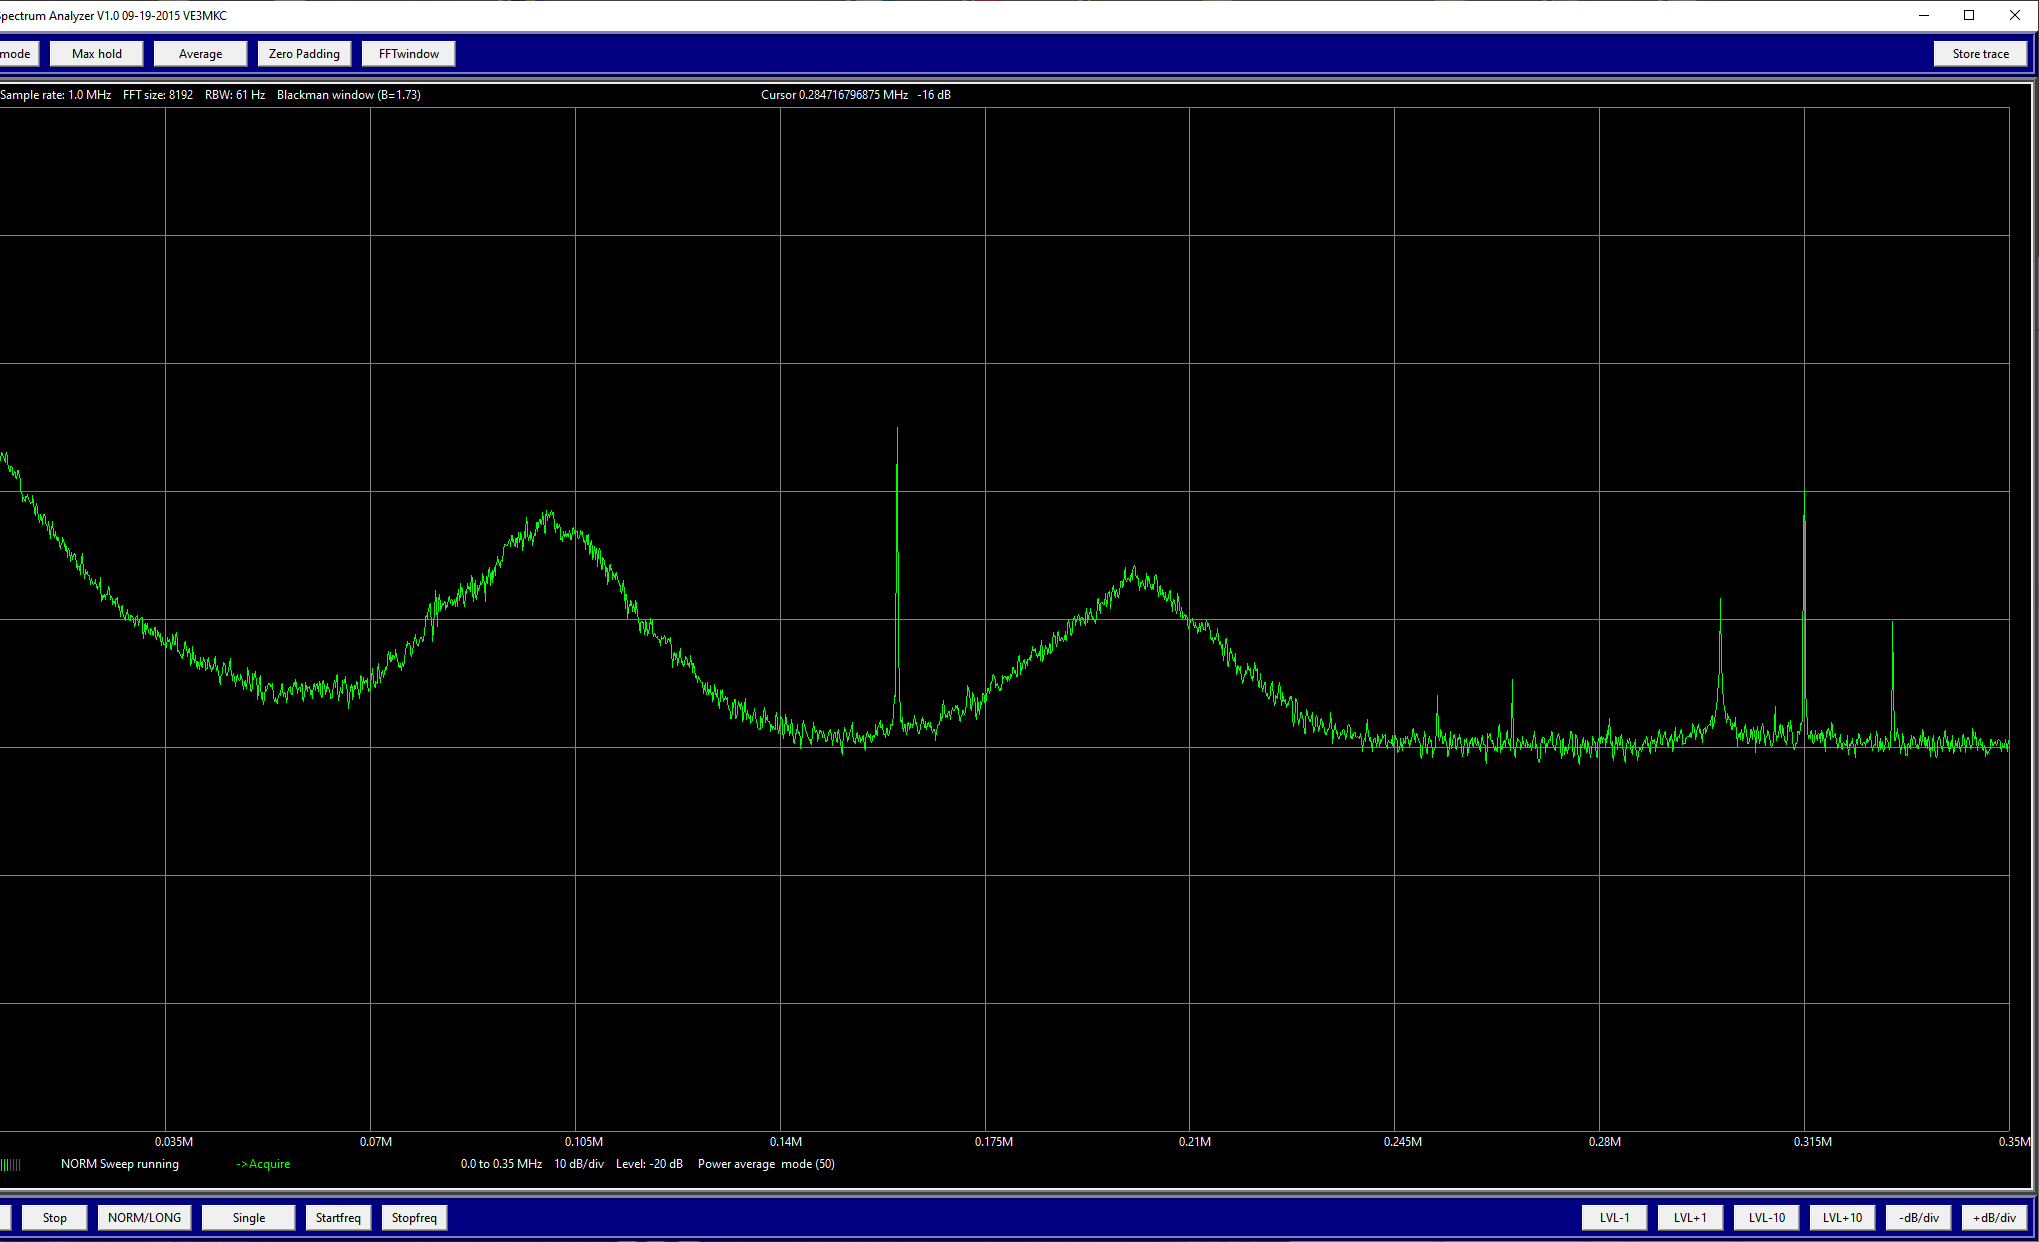
Task: Click the green '->Acquire' status text
Action: coord(263,1164)
